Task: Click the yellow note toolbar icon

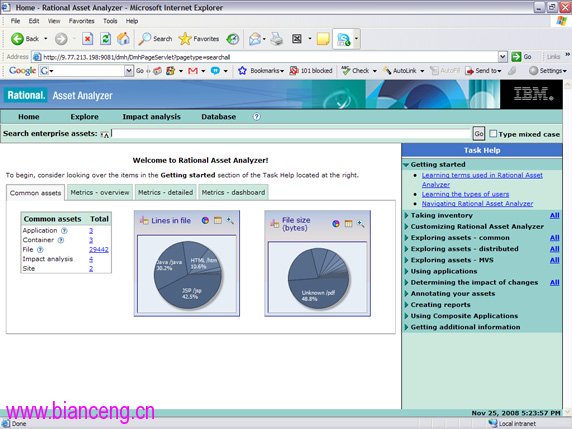Action: click(x=323, y=39)
